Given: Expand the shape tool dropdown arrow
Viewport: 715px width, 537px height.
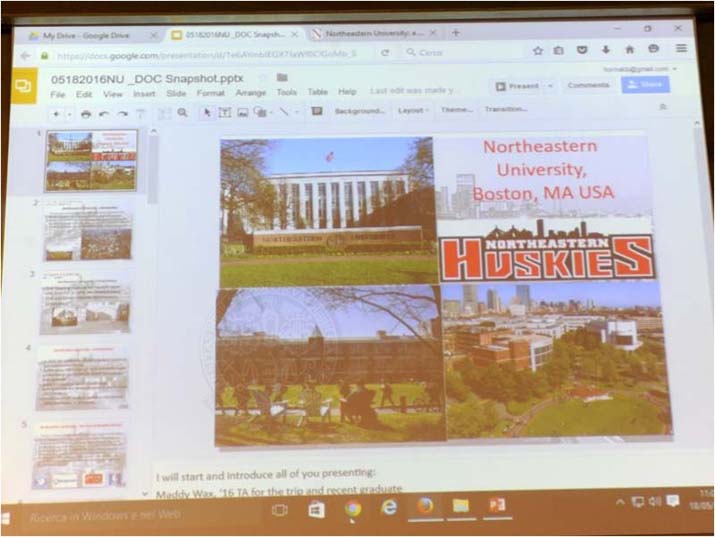Looking at the screenshot, I should coord(271,112).
